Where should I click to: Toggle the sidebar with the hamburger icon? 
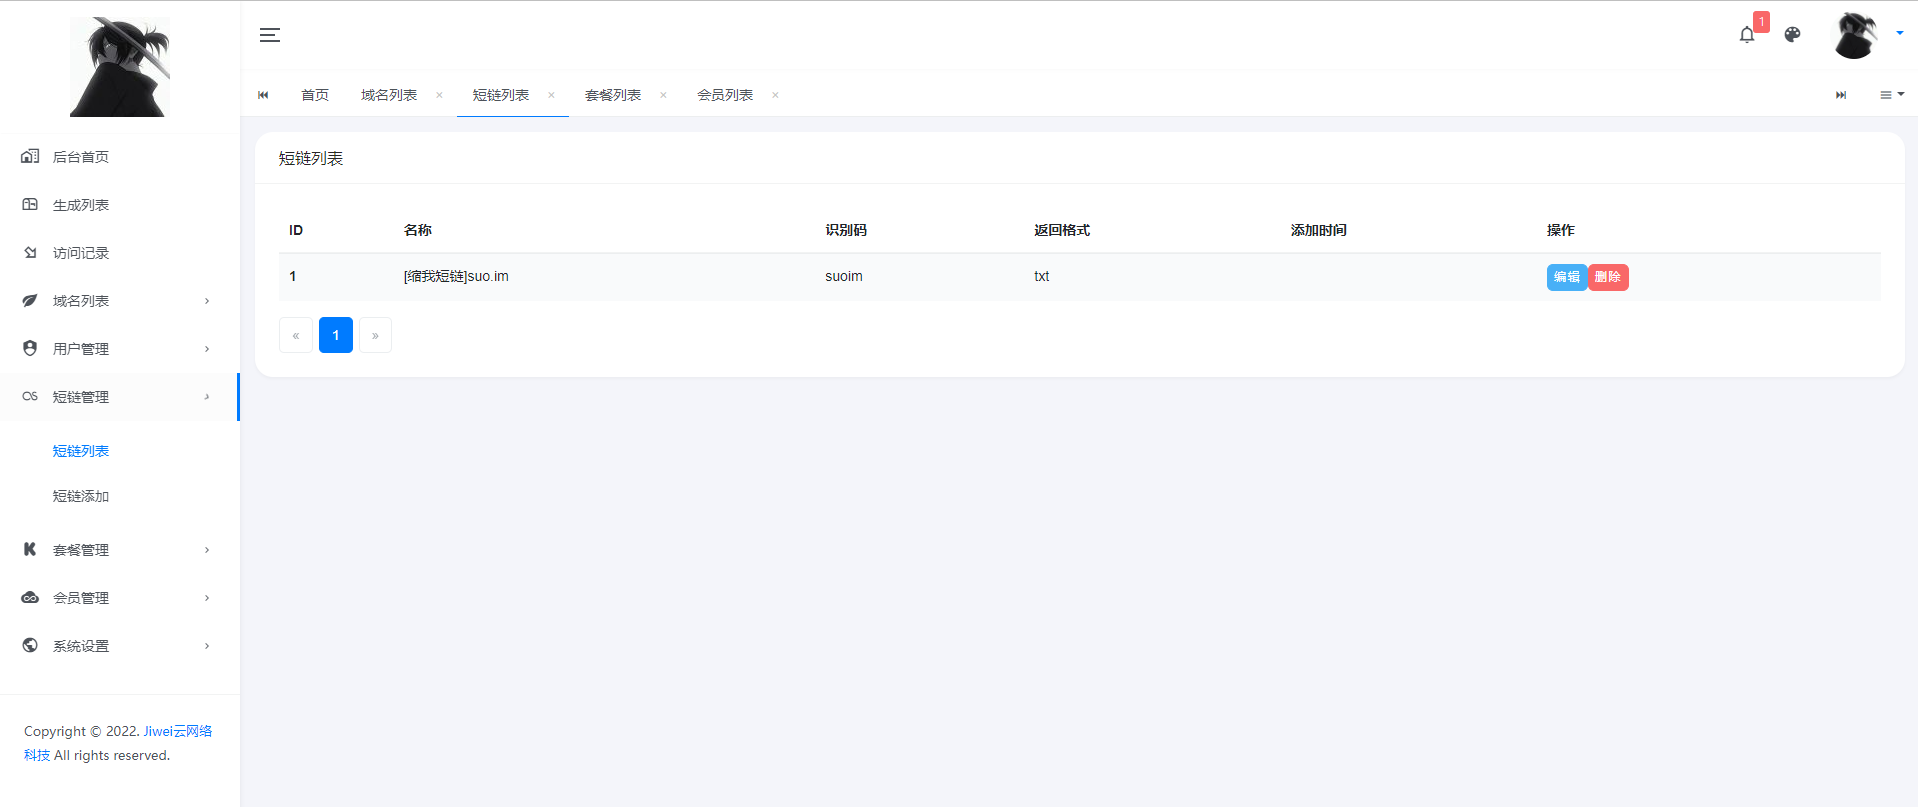coord(270,35)
